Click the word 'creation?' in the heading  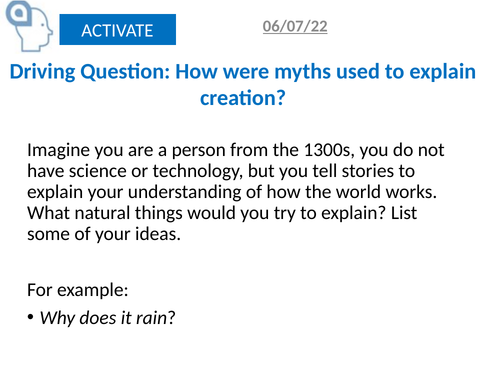coord(243,98)
